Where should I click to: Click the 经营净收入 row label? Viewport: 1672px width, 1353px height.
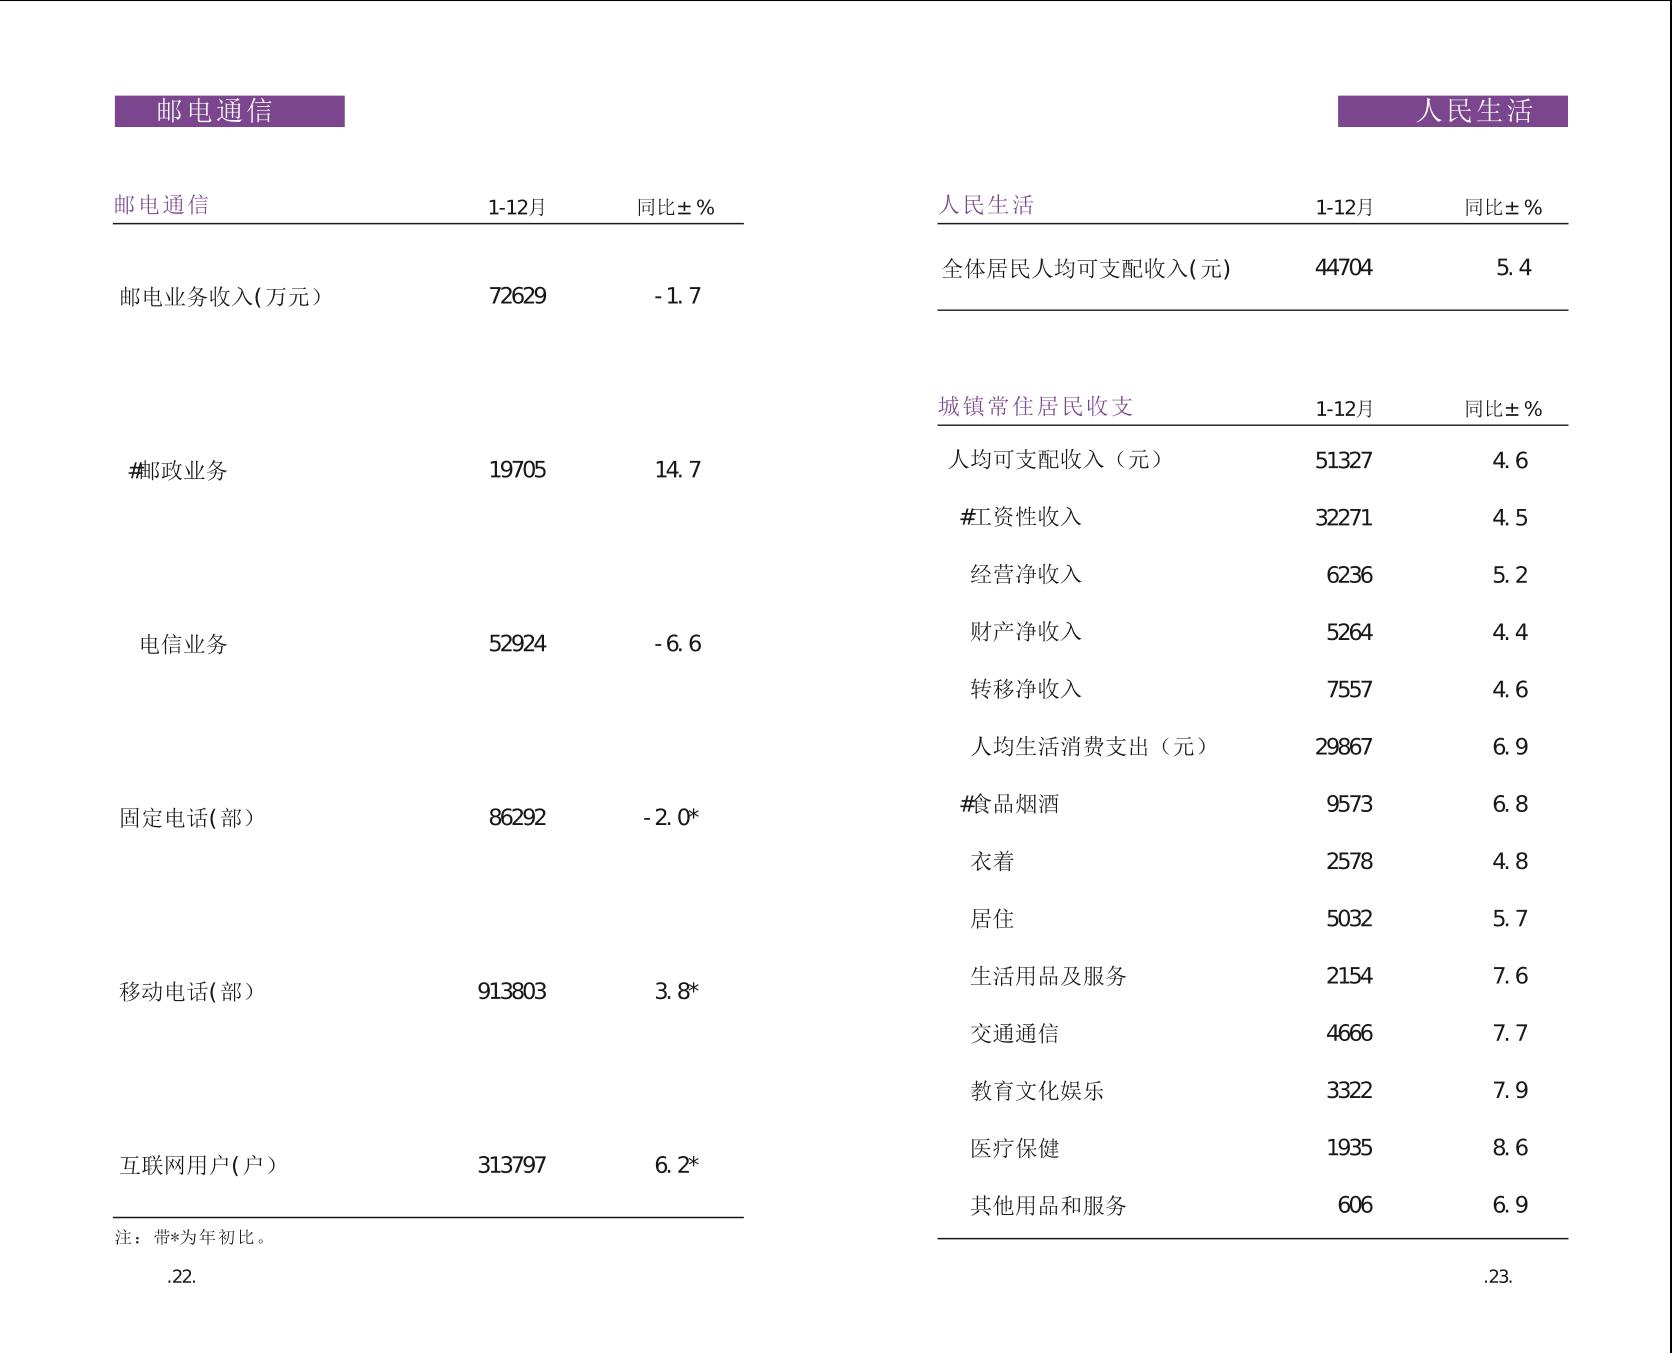coord(1026,575)
